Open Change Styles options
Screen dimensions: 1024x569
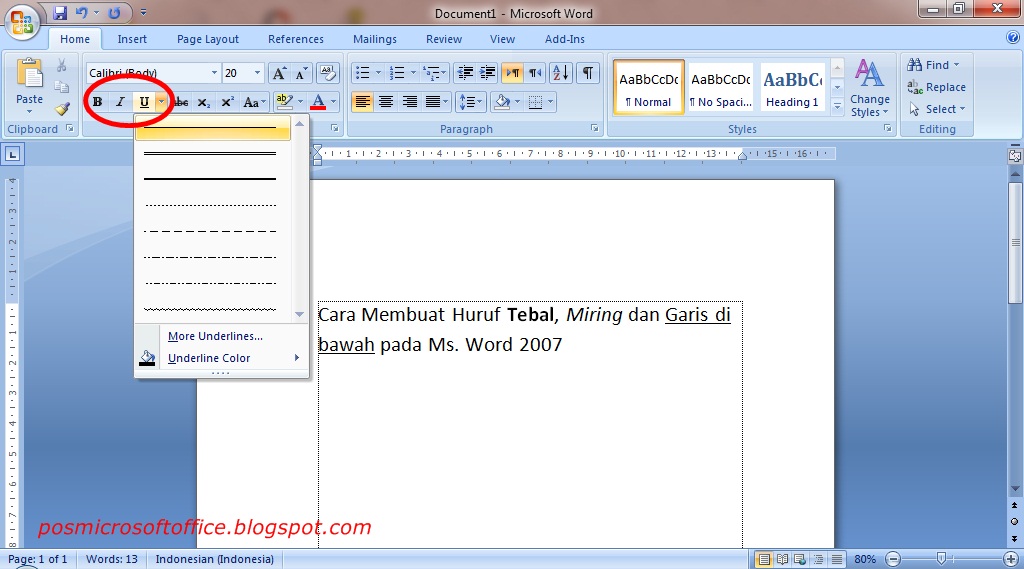pos(869,88)
